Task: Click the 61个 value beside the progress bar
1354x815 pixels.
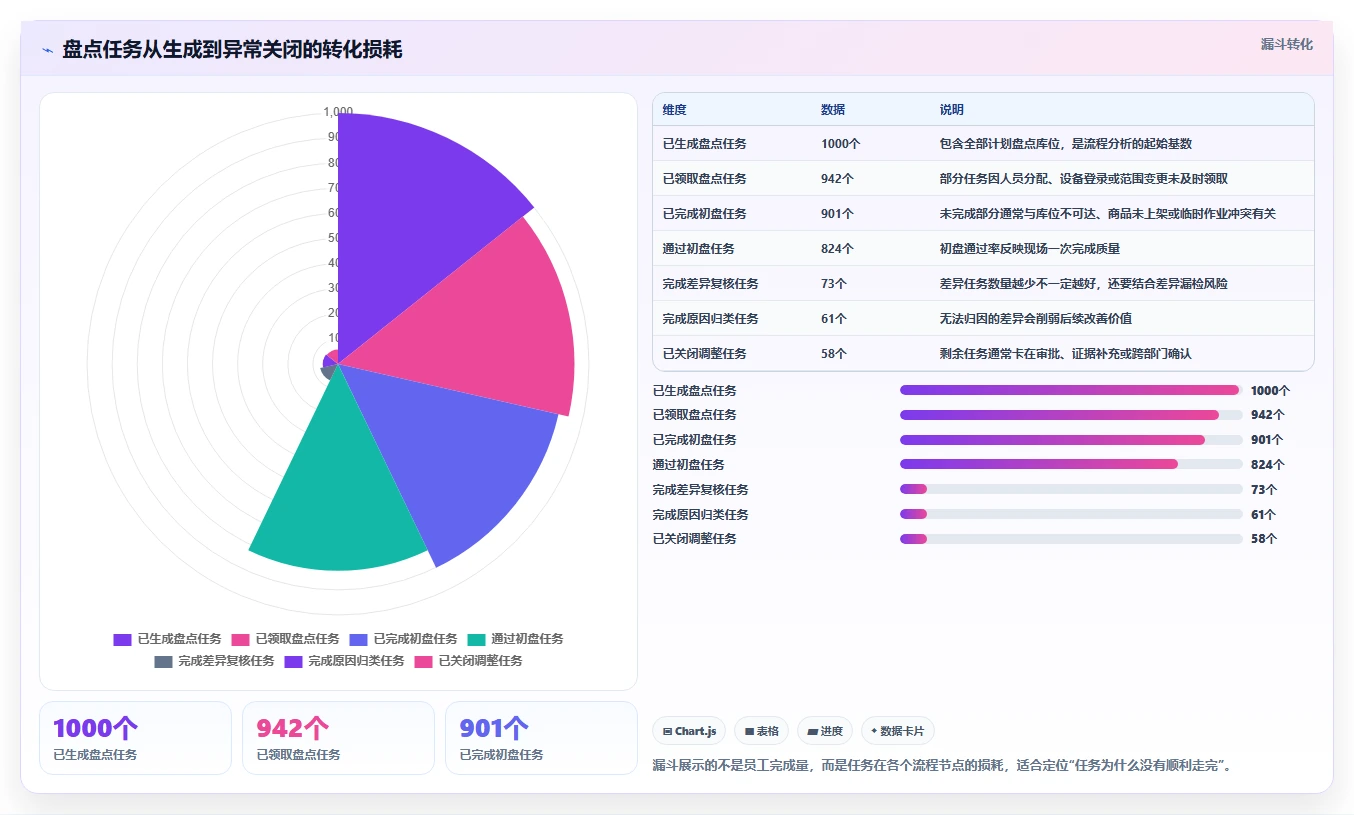Action: (x=1264, y=515)
